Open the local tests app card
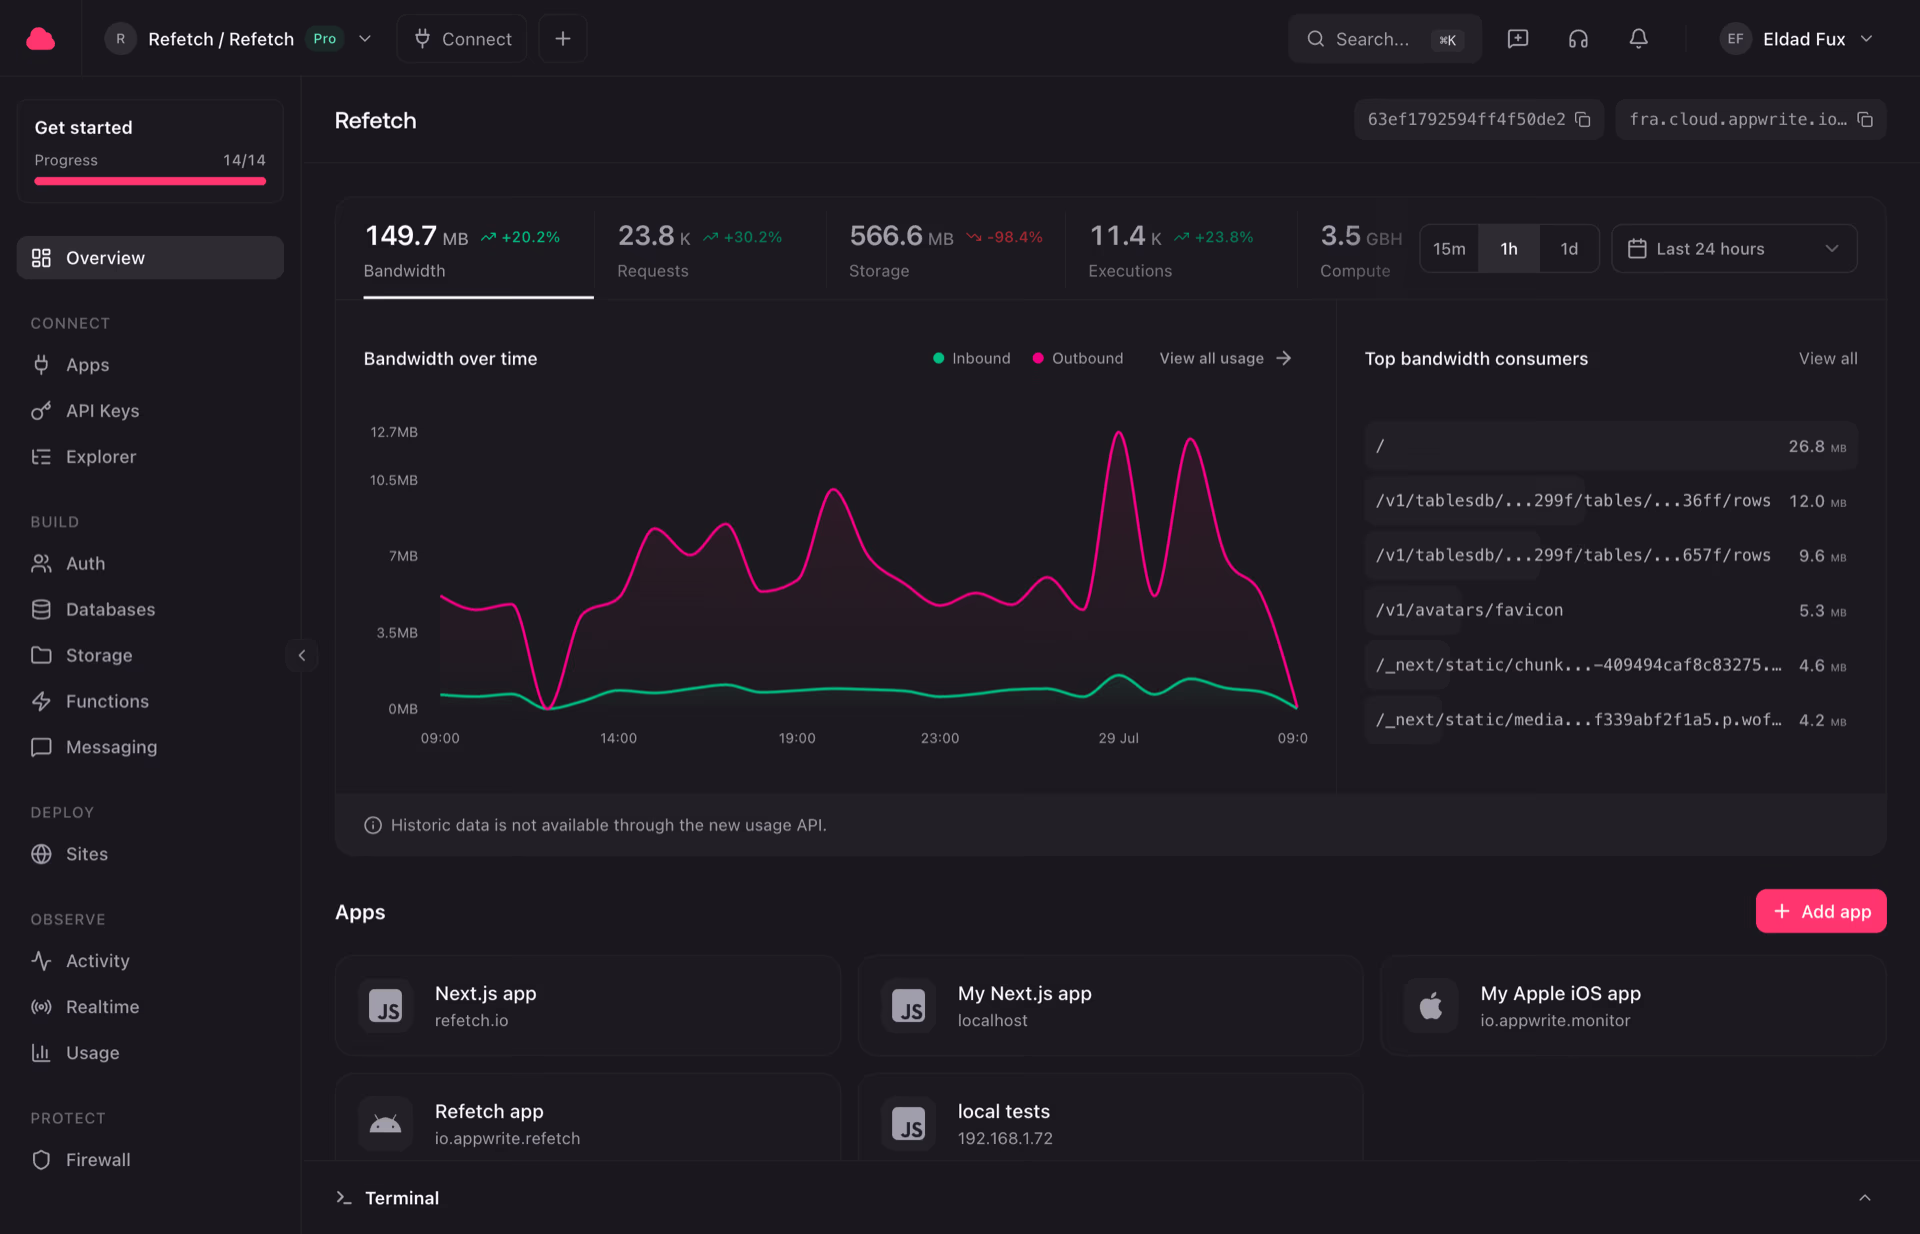 click(1110, 1118)
